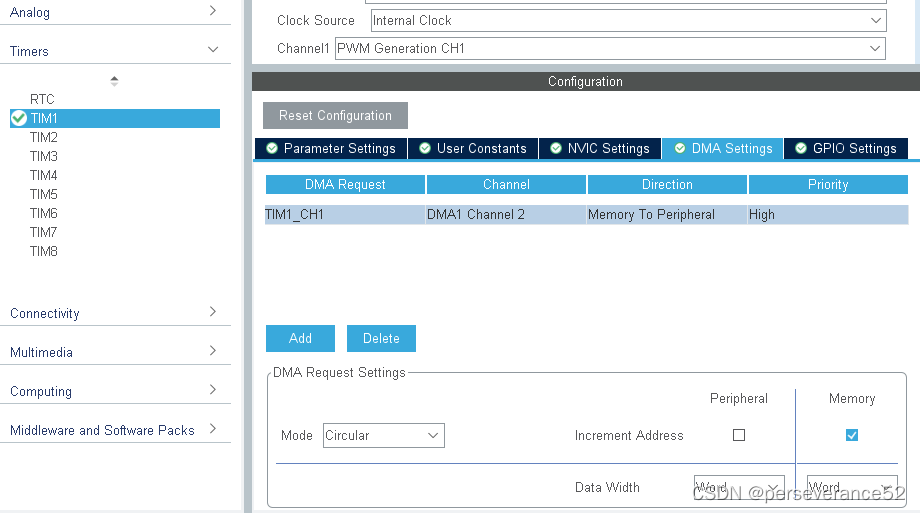
Task: Expand Middleware and Software Packs category
Action: coord(213,428)
